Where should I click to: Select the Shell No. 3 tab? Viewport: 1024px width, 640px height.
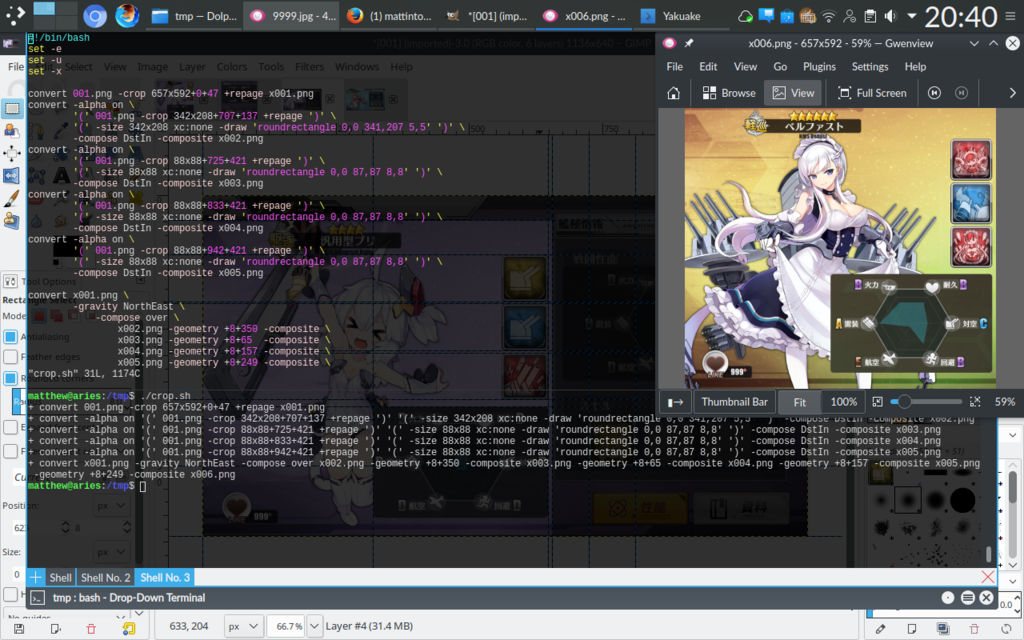coord(165,577)
